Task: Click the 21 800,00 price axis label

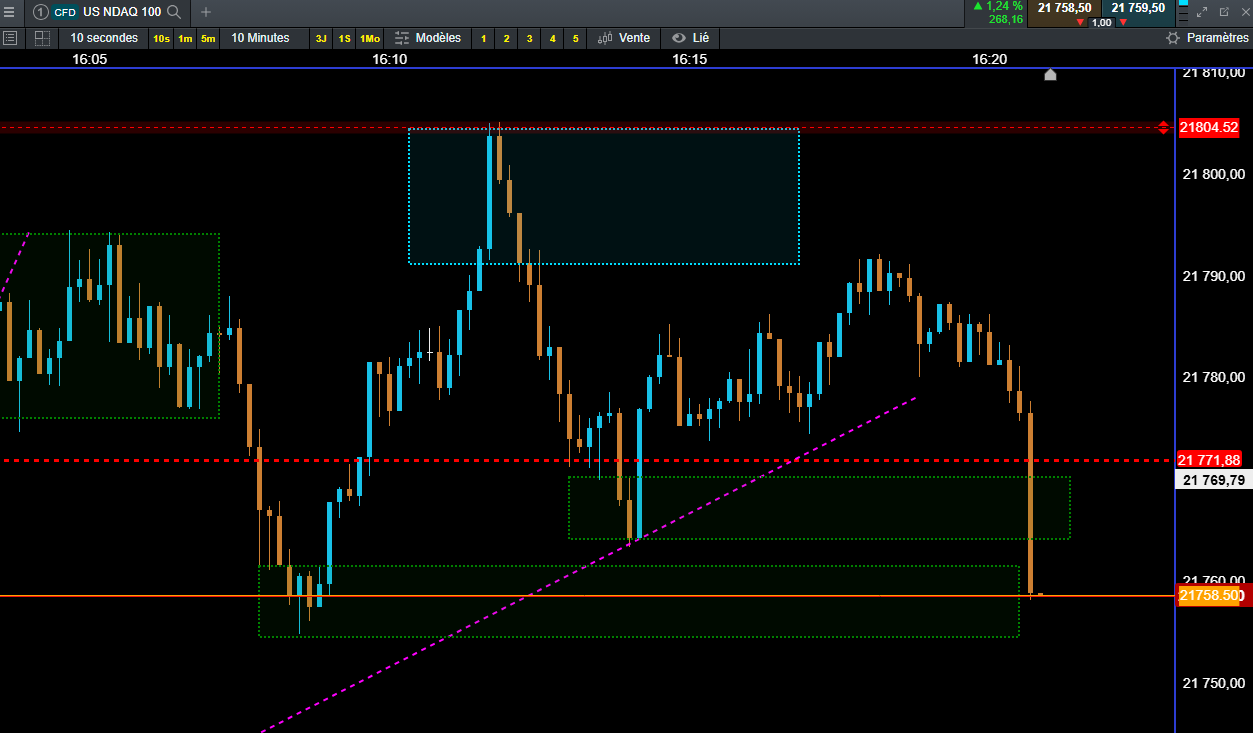Action: pos(1214,174)
